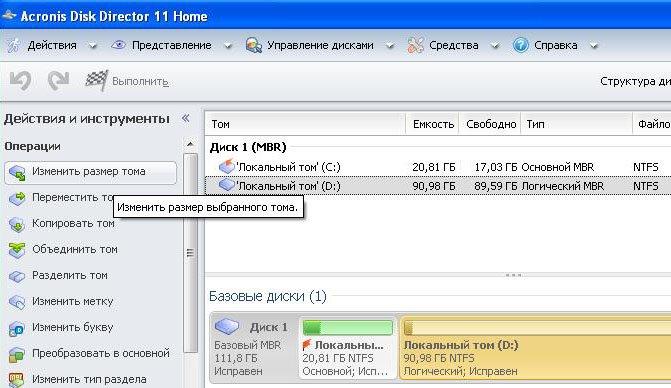Image resolution: width=671 pixels, height=388 pixels.
Task: Choose Преобразовать в основной operation
Action: pos(101,354)
